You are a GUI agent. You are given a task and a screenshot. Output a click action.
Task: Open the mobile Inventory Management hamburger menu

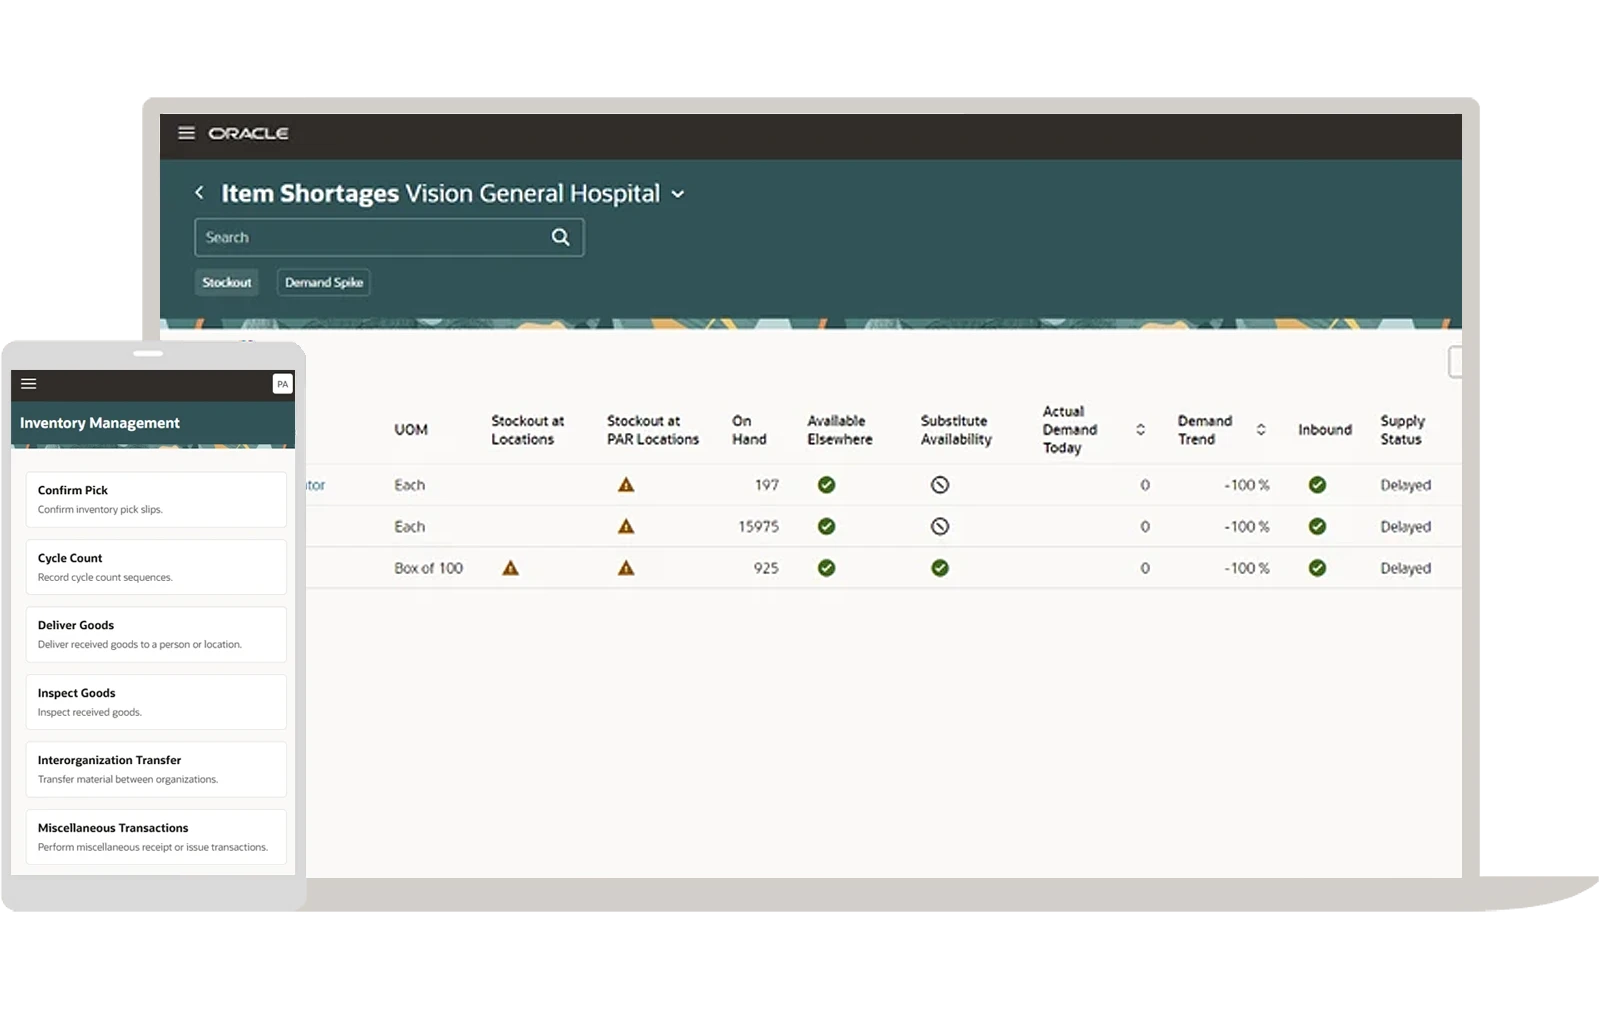[29, 384]
